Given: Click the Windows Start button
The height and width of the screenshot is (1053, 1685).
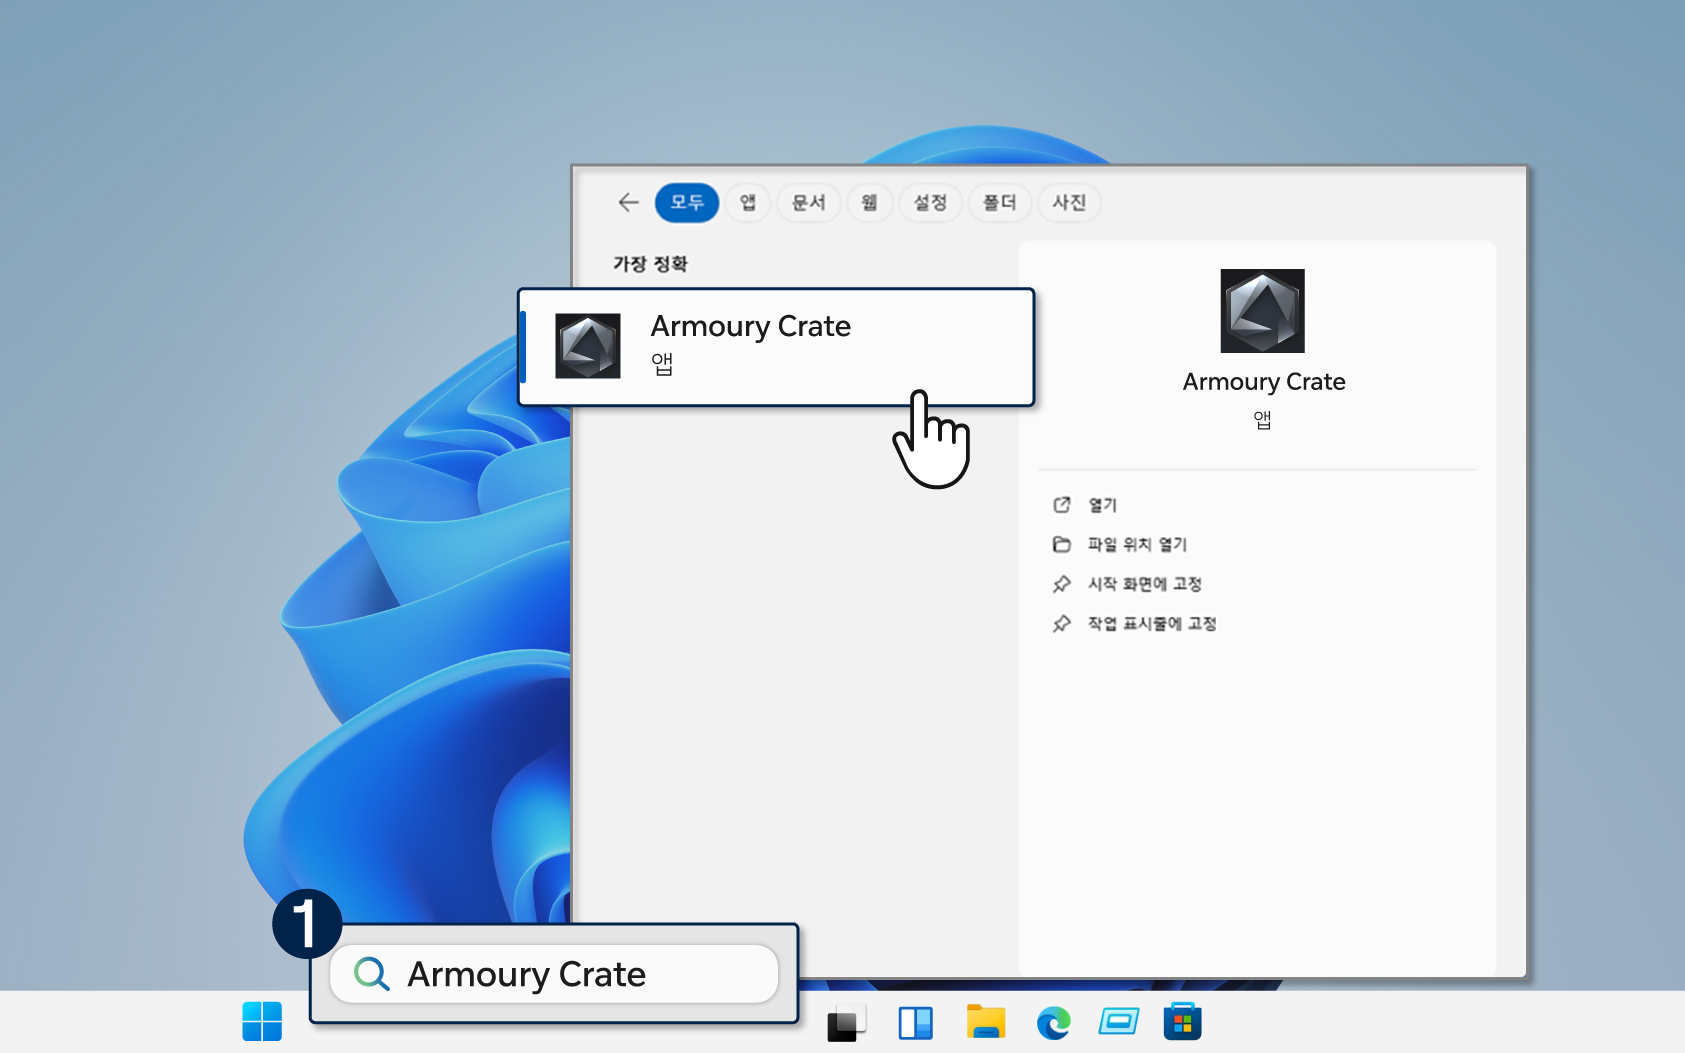Looking at the screenshot, I should click(262, 1021).
